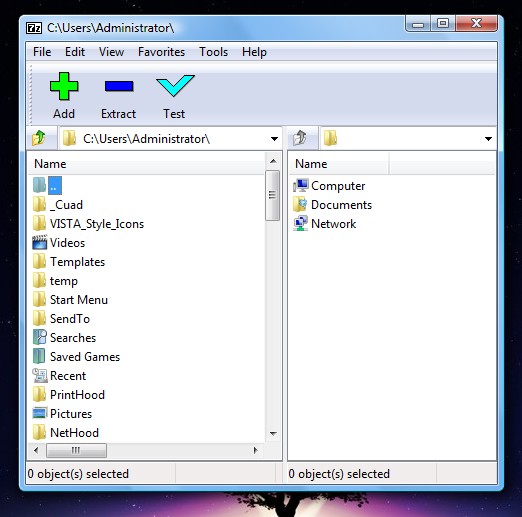Select the Start Menu folder icon
522x517 pixels.
pyautogui.click(x=39, y=299)
